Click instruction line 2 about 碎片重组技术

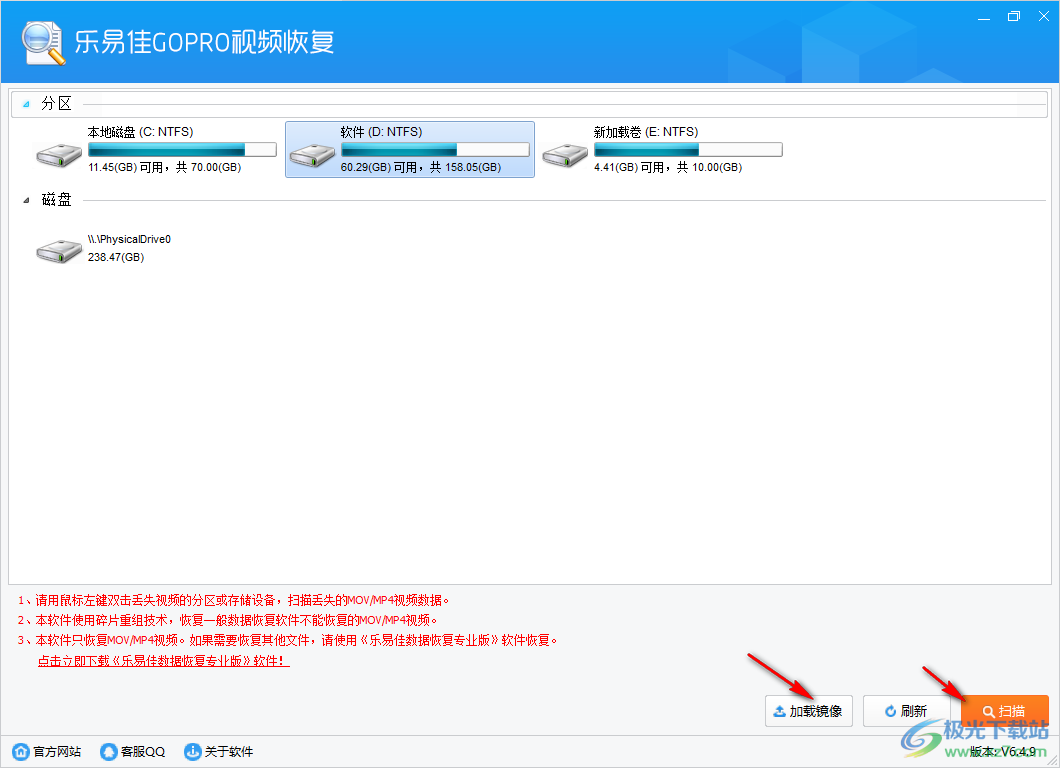[x=227, y=620]
